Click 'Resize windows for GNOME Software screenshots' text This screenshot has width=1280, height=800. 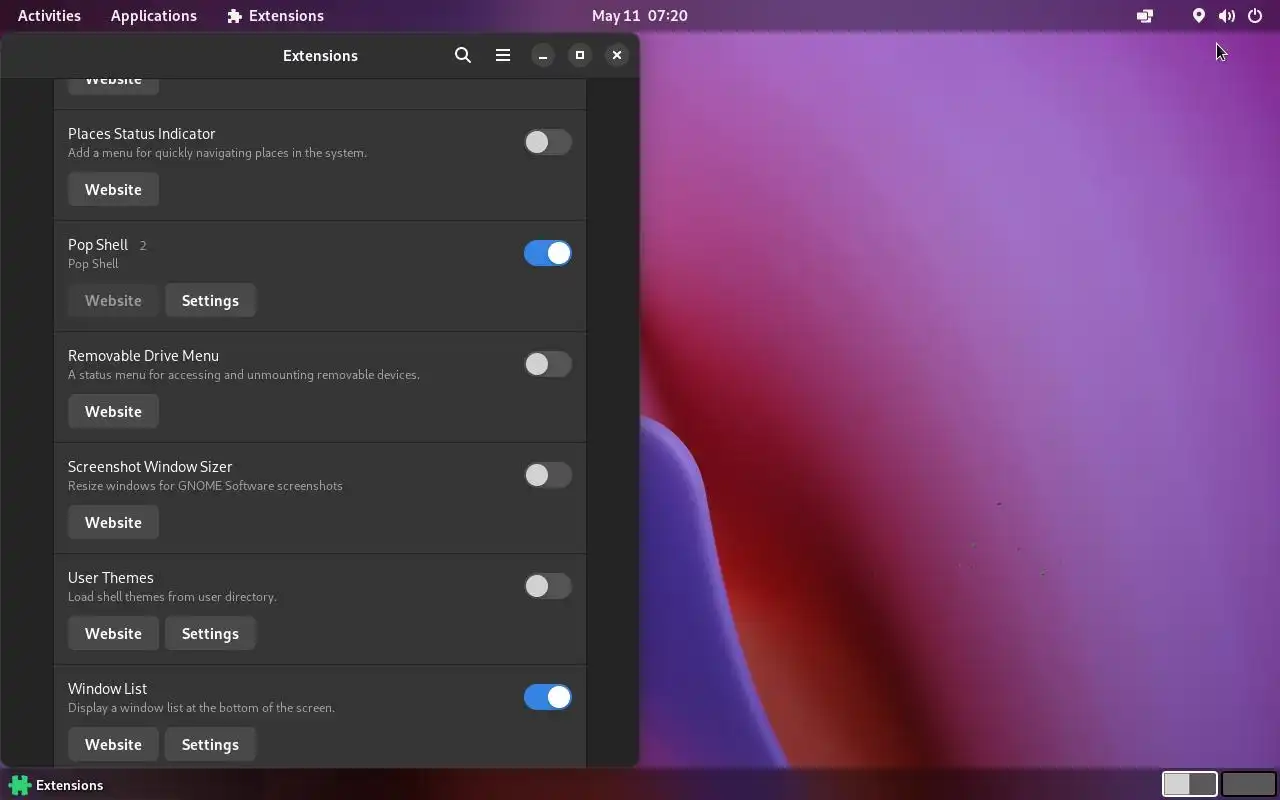coord(205,486)
